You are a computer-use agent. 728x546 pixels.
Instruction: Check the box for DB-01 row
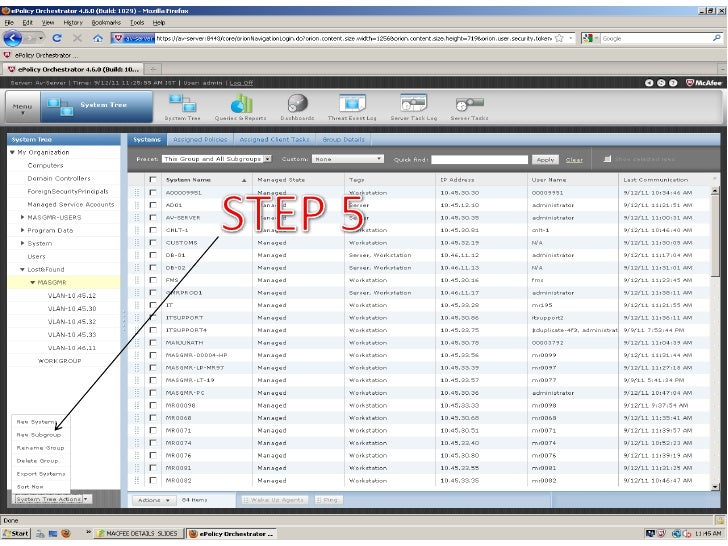pyautogui.click(x=152, y=255)
